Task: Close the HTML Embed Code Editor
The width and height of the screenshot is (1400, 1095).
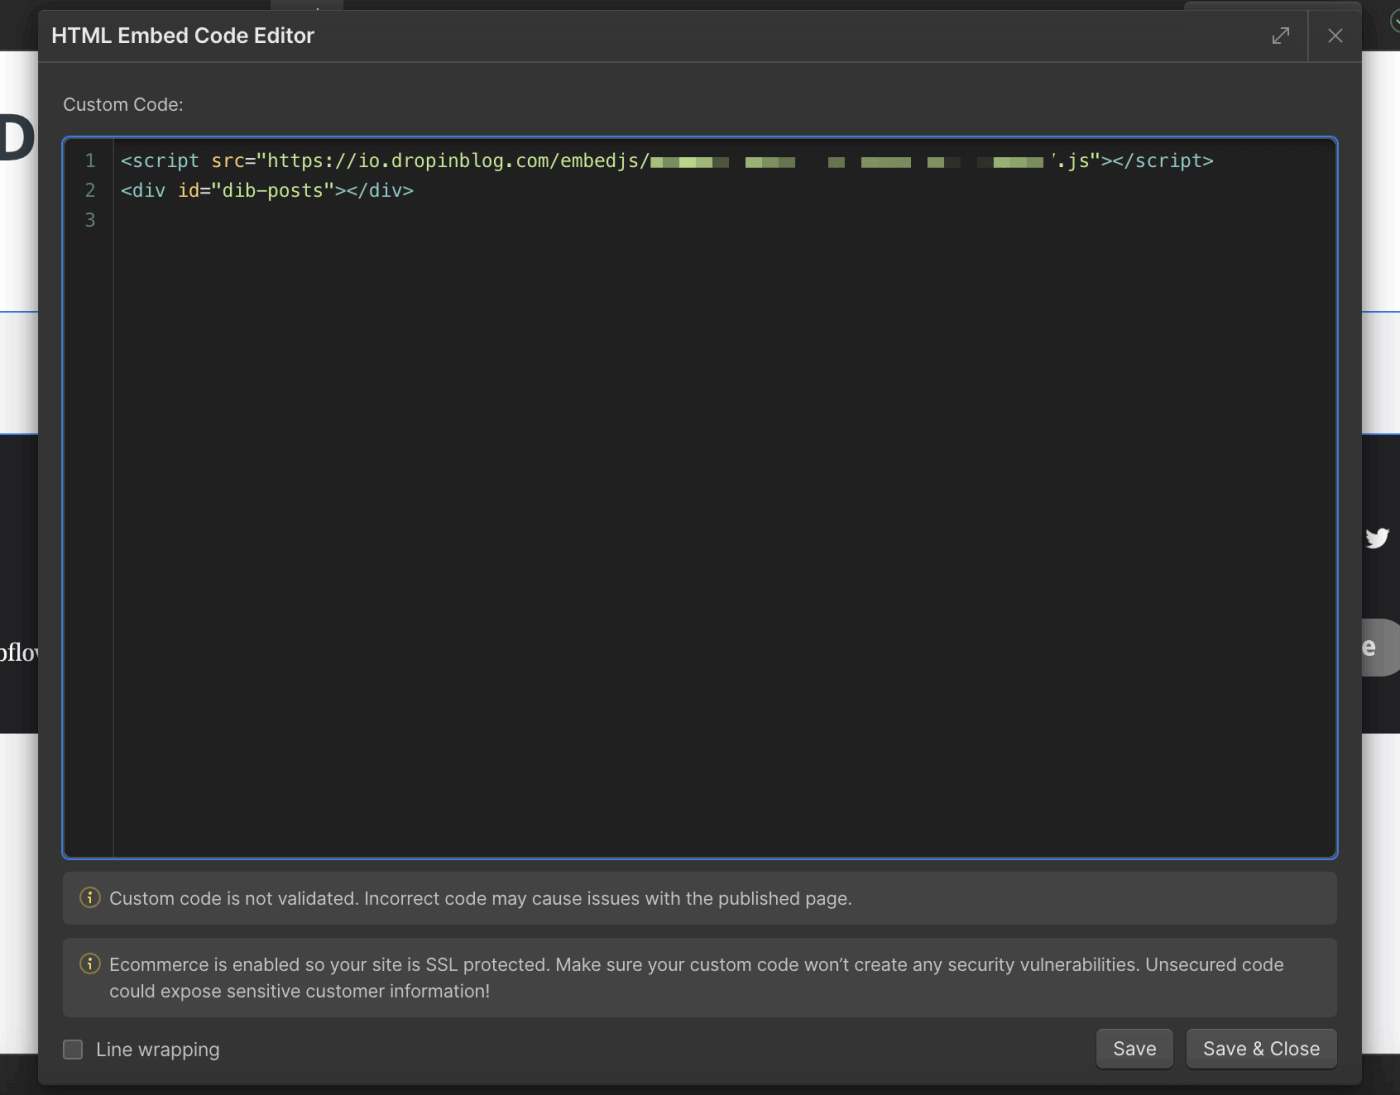Action: [1335, 36]
